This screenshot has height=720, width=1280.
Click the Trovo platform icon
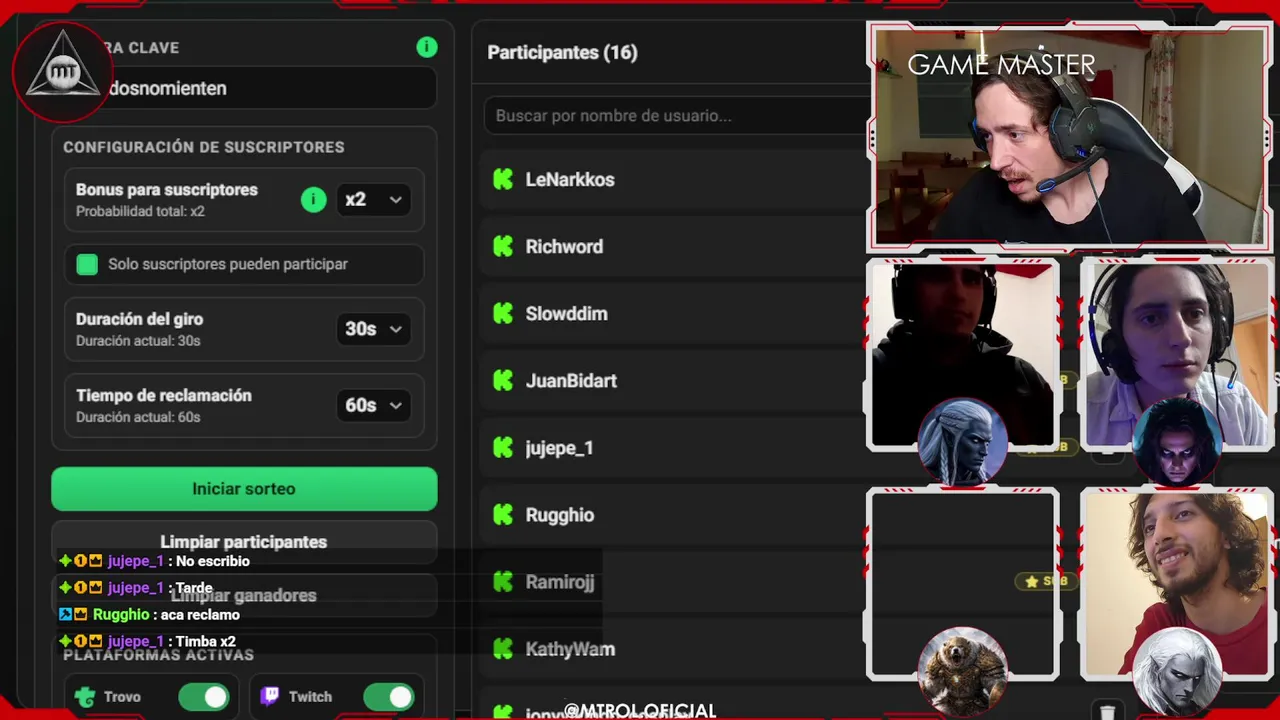[86, 697]
